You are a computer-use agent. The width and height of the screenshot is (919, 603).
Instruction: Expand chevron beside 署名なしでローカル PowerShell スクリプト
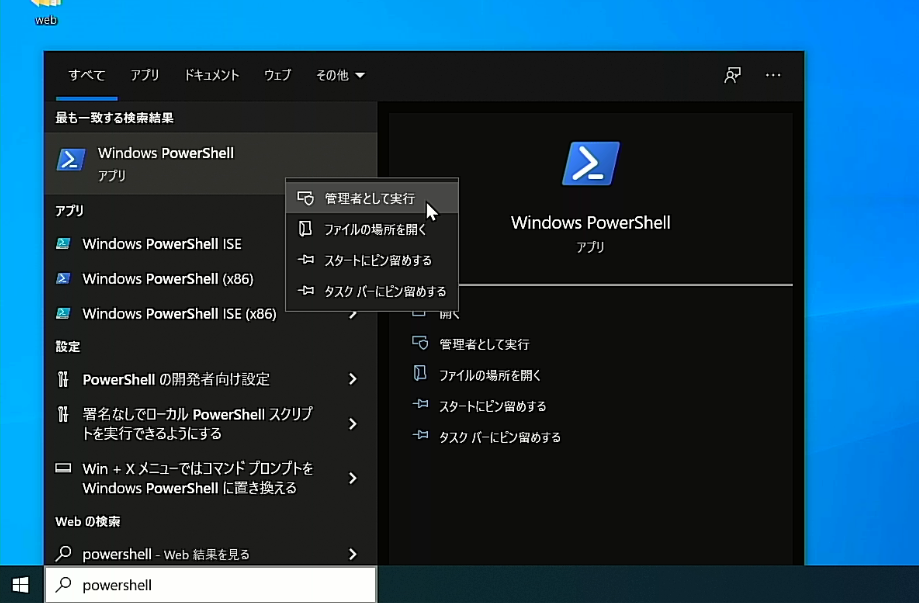point(352,424)
